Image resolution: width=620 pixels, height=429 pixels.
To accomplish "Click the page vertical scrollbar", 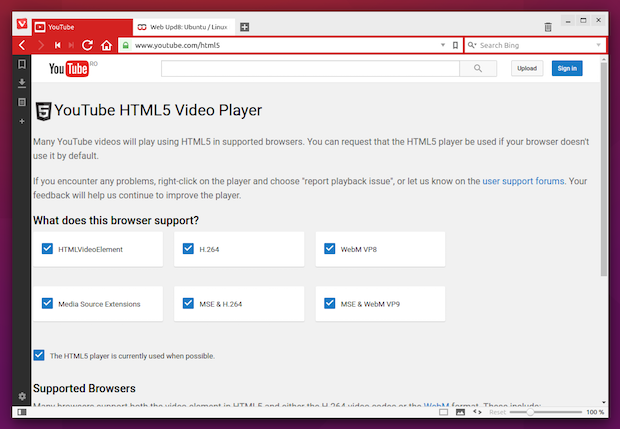I will (604, 169).
